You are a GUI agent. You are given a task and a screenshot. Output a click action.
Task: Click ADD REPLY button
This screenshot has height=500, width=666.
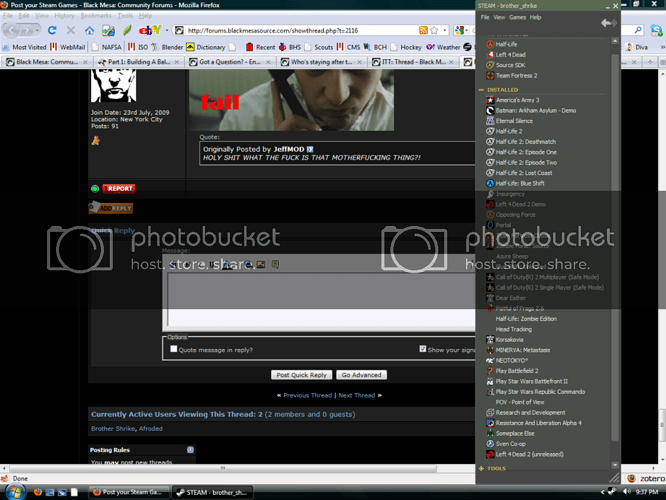pyautogui.click(x=111, y=207)
